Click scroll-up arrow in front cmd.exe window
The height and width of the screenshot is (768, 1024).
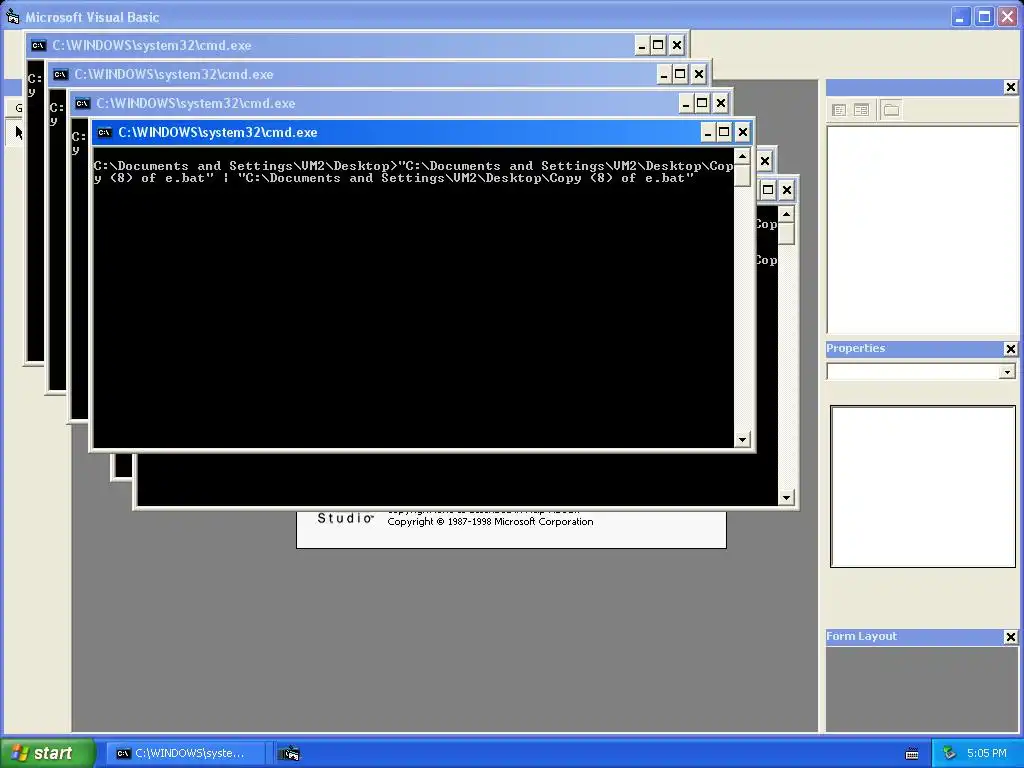tap(742, 157)
